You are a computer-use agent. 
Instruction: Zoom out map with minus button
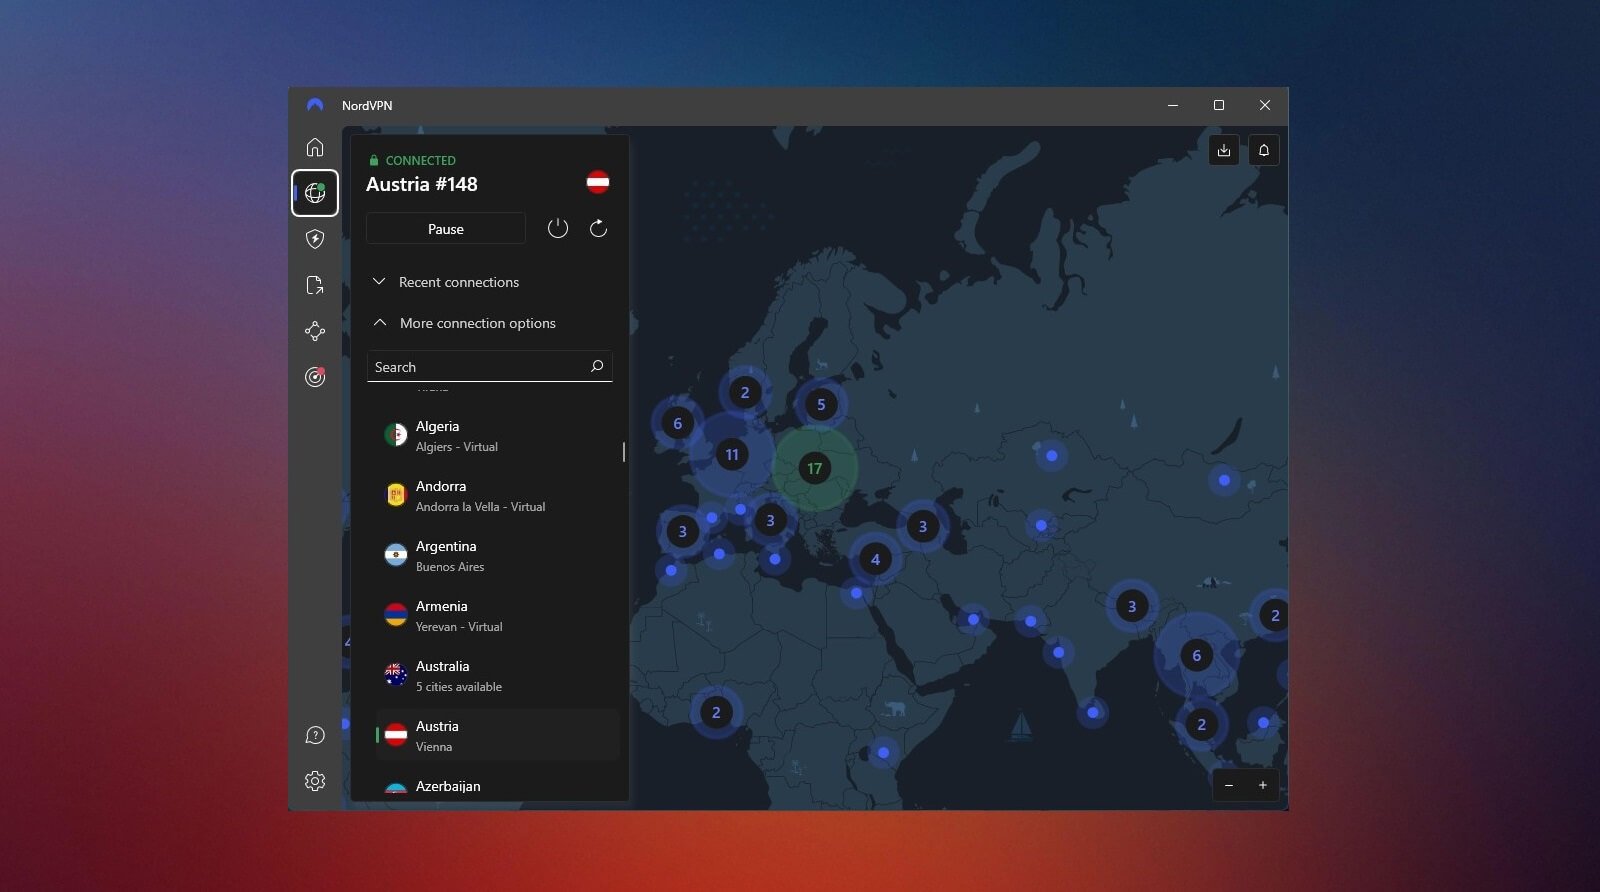pos(1229,785)
